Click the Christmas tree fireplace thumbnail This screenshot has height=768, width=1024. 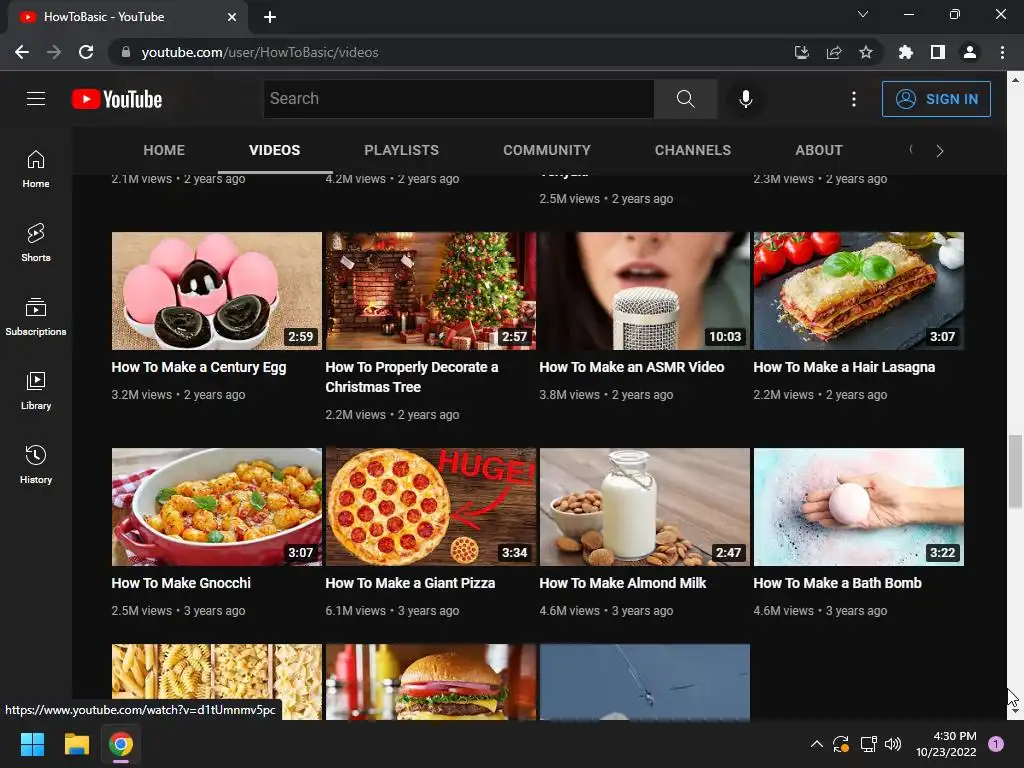pos(431,291)
